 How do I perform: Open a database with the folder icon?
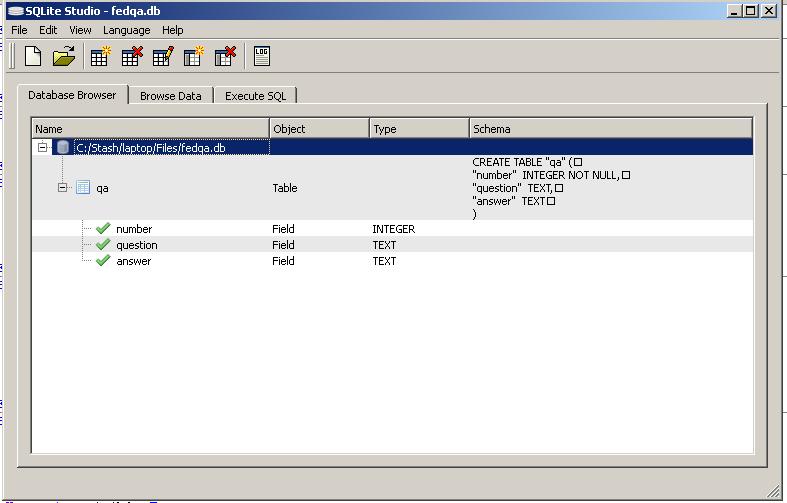[64, 56]
